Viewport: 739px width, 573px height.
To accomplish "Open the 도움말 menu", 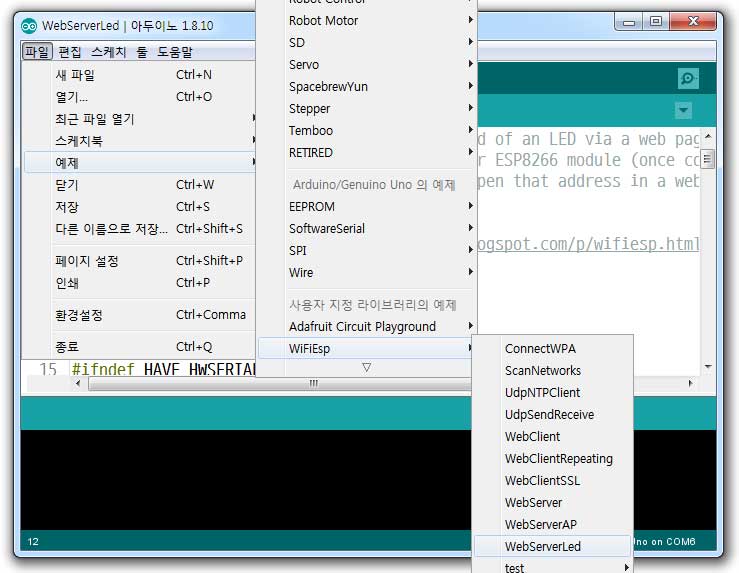I will [175, 52].
